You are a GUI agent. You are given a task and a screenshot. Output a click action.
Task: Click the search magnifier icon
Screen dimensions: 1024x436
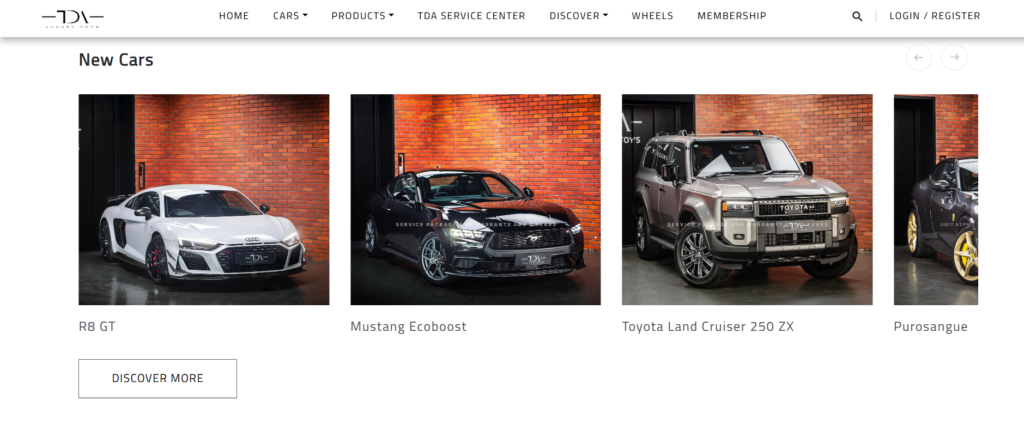coord(857,16)
